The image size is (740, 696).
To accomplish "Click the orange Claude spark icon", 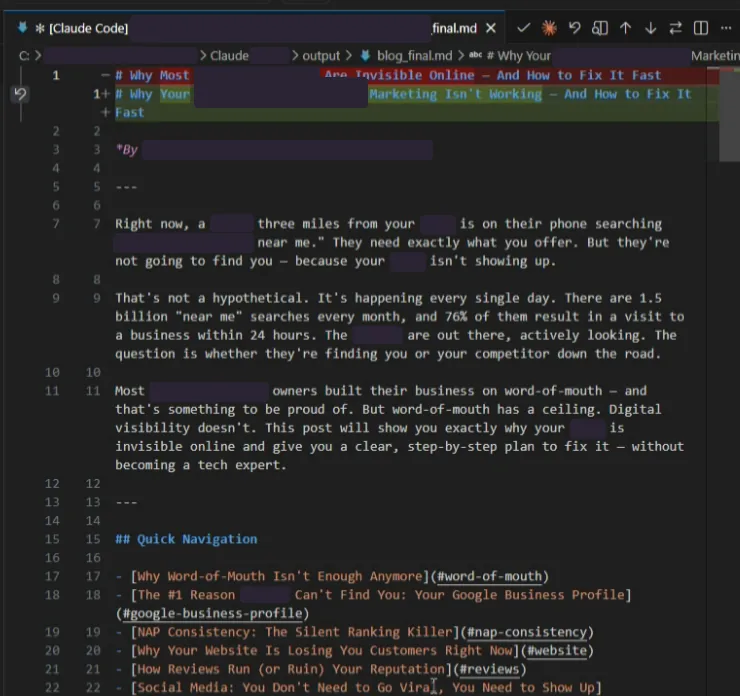I will [549, 28].
